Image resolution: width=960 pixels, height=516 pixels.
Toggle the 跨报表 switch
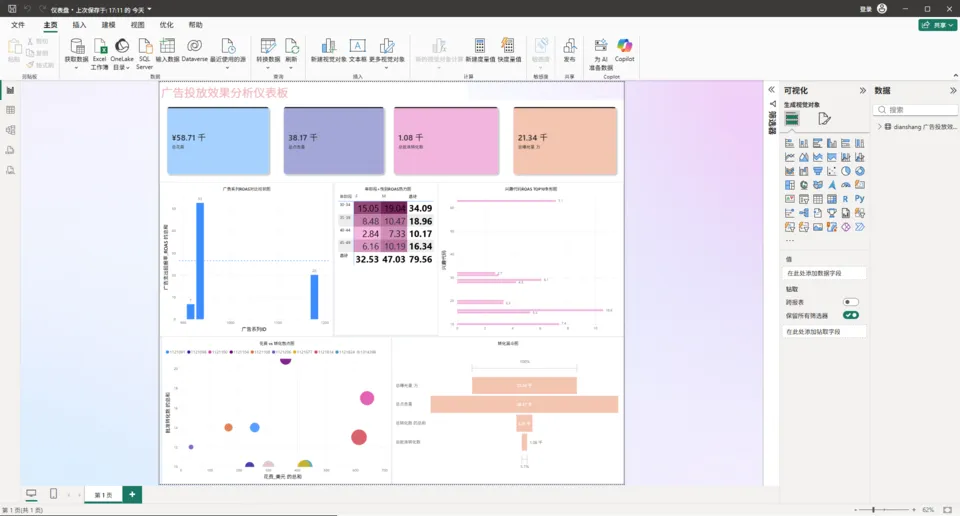pyautogui.click(x=850, y=302)
